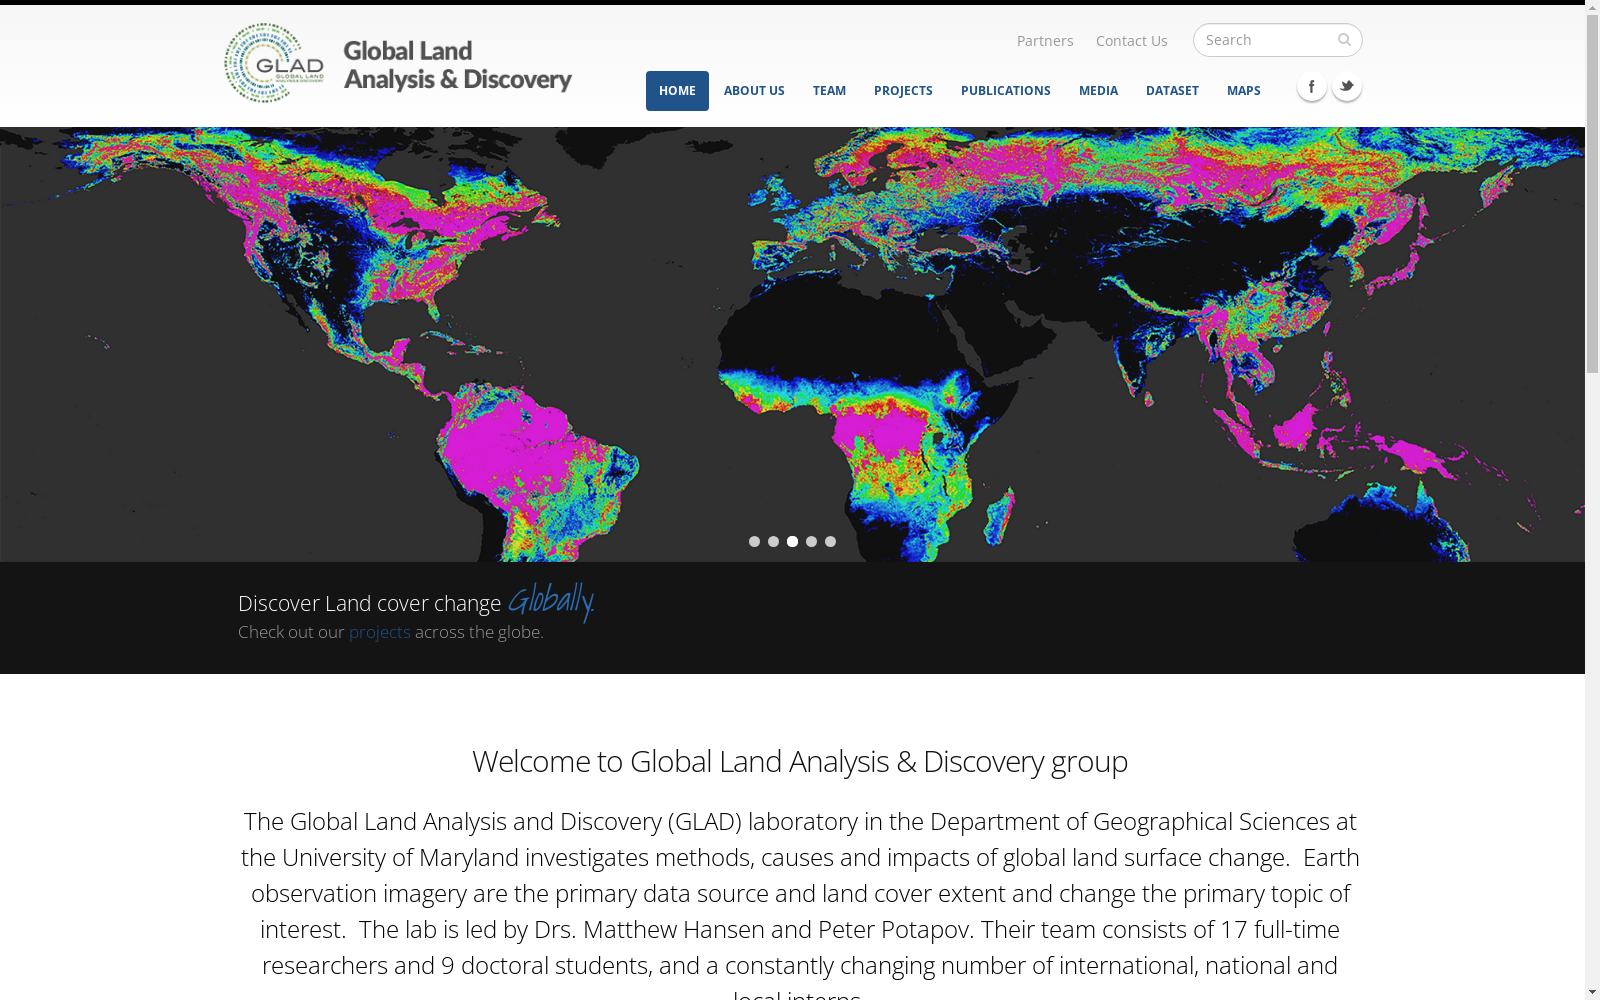This screenshot has width=1600, height=1000.
Task: Click the text 'Drs. Matthew Hansen and Peter Potapov'
Action: [752, 930]
